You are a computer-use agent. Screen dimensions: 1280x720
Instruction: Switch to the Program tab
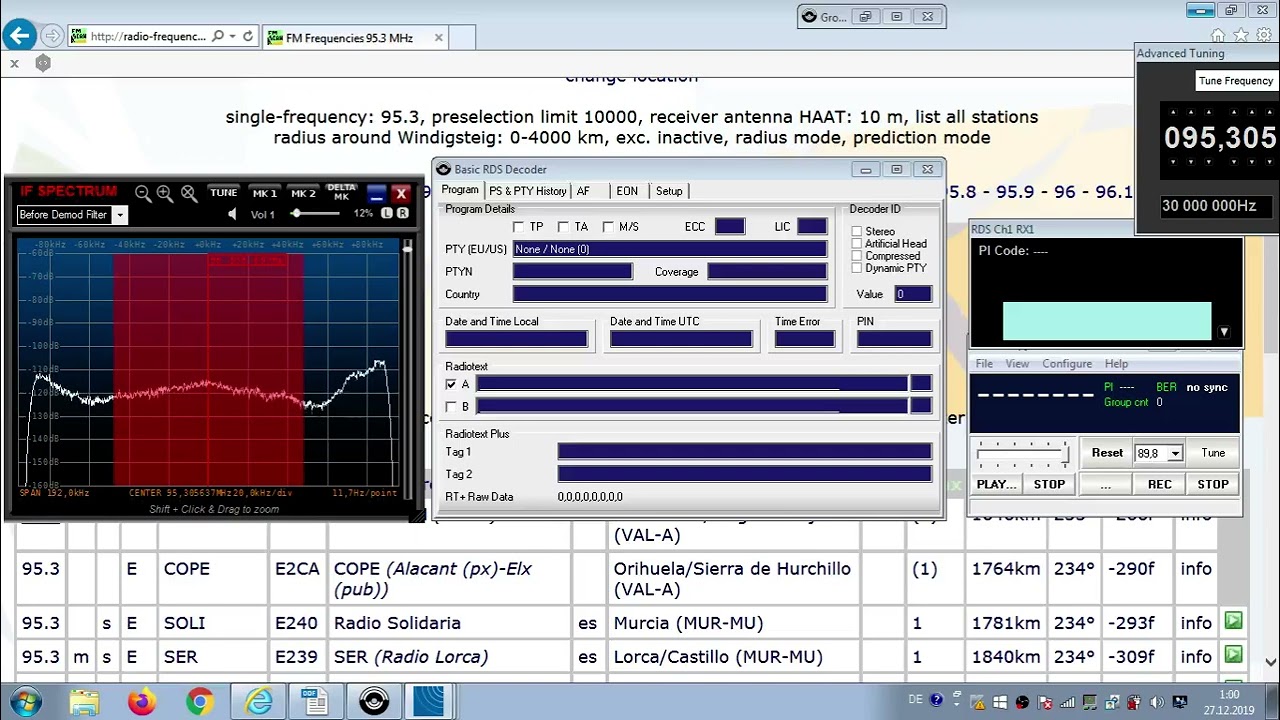tap(460, 190)
